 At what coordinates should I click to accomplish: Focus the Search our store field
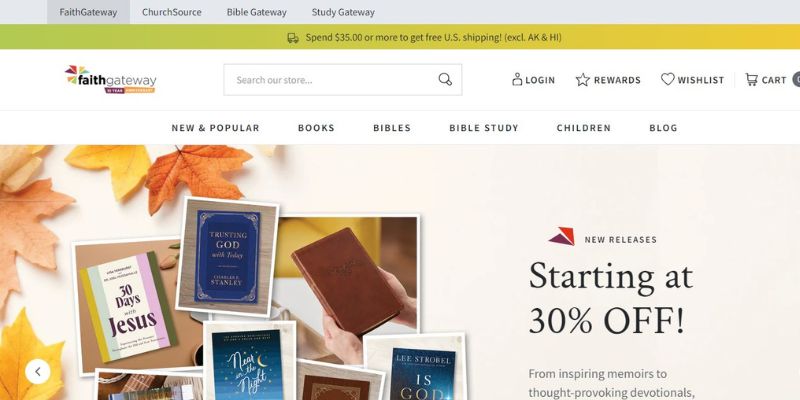(332, 80)
